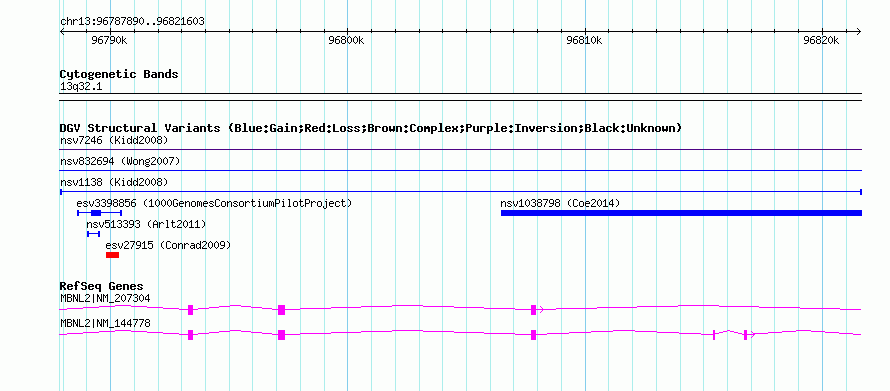Click the blue nsv832694 variant line
The image size is (890, 391).
coord(461,170)
